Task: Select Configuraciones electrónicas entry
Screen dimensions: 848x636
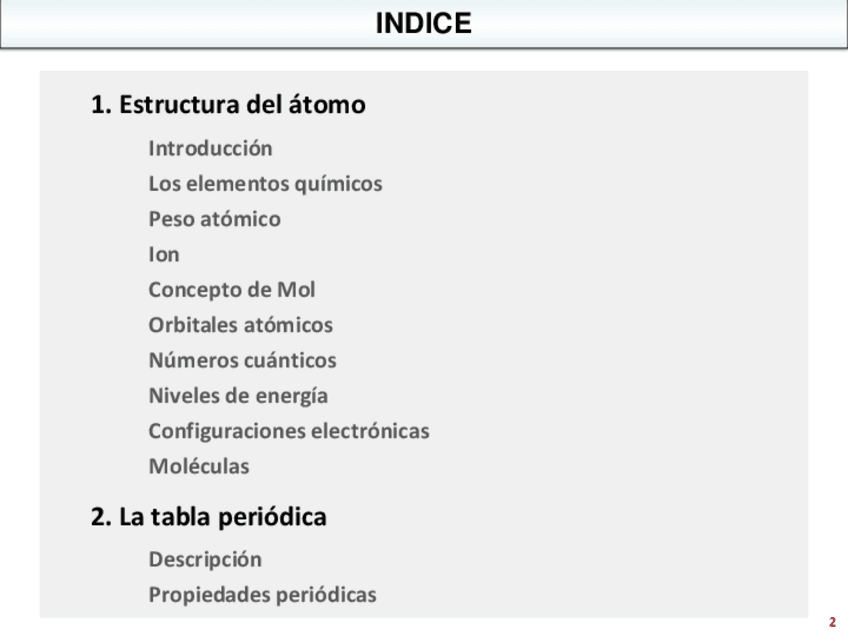Action: pyautogui.click(x=288, y=431)
